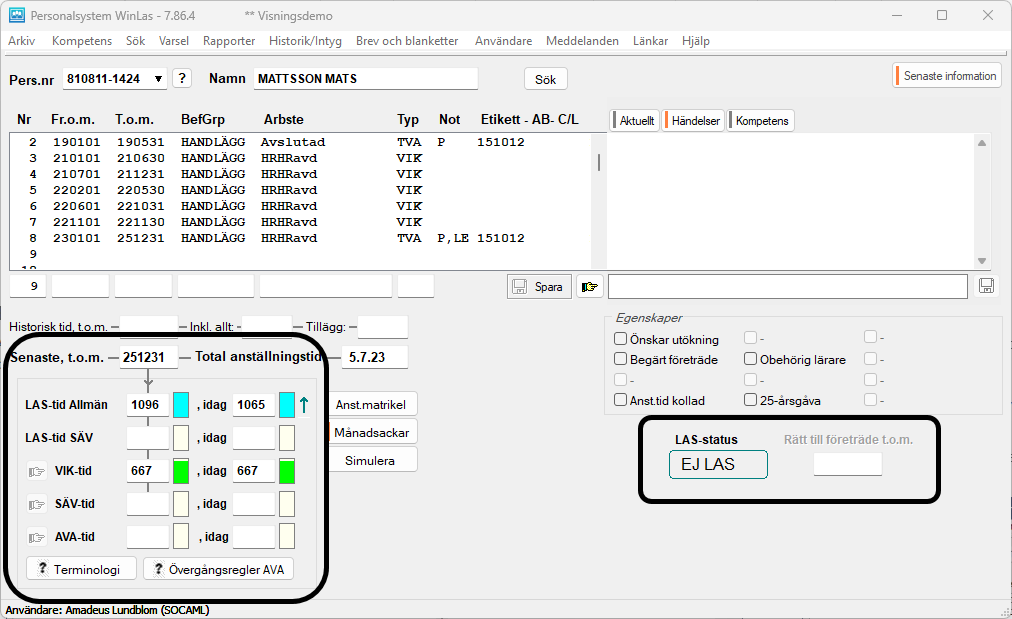Open the Rapporter menu

point(229,41)
